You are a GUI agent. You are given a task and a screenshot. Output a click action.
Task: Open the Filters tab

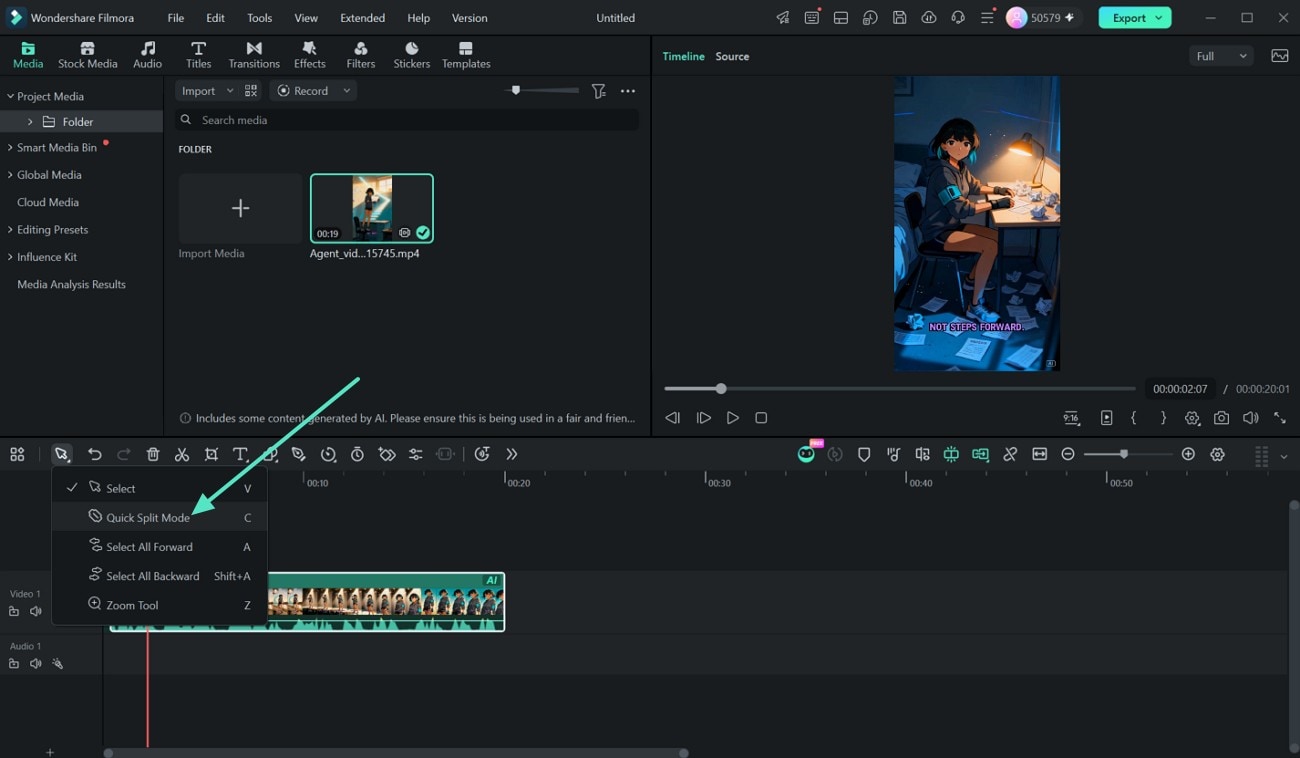(x=360, y=55)
